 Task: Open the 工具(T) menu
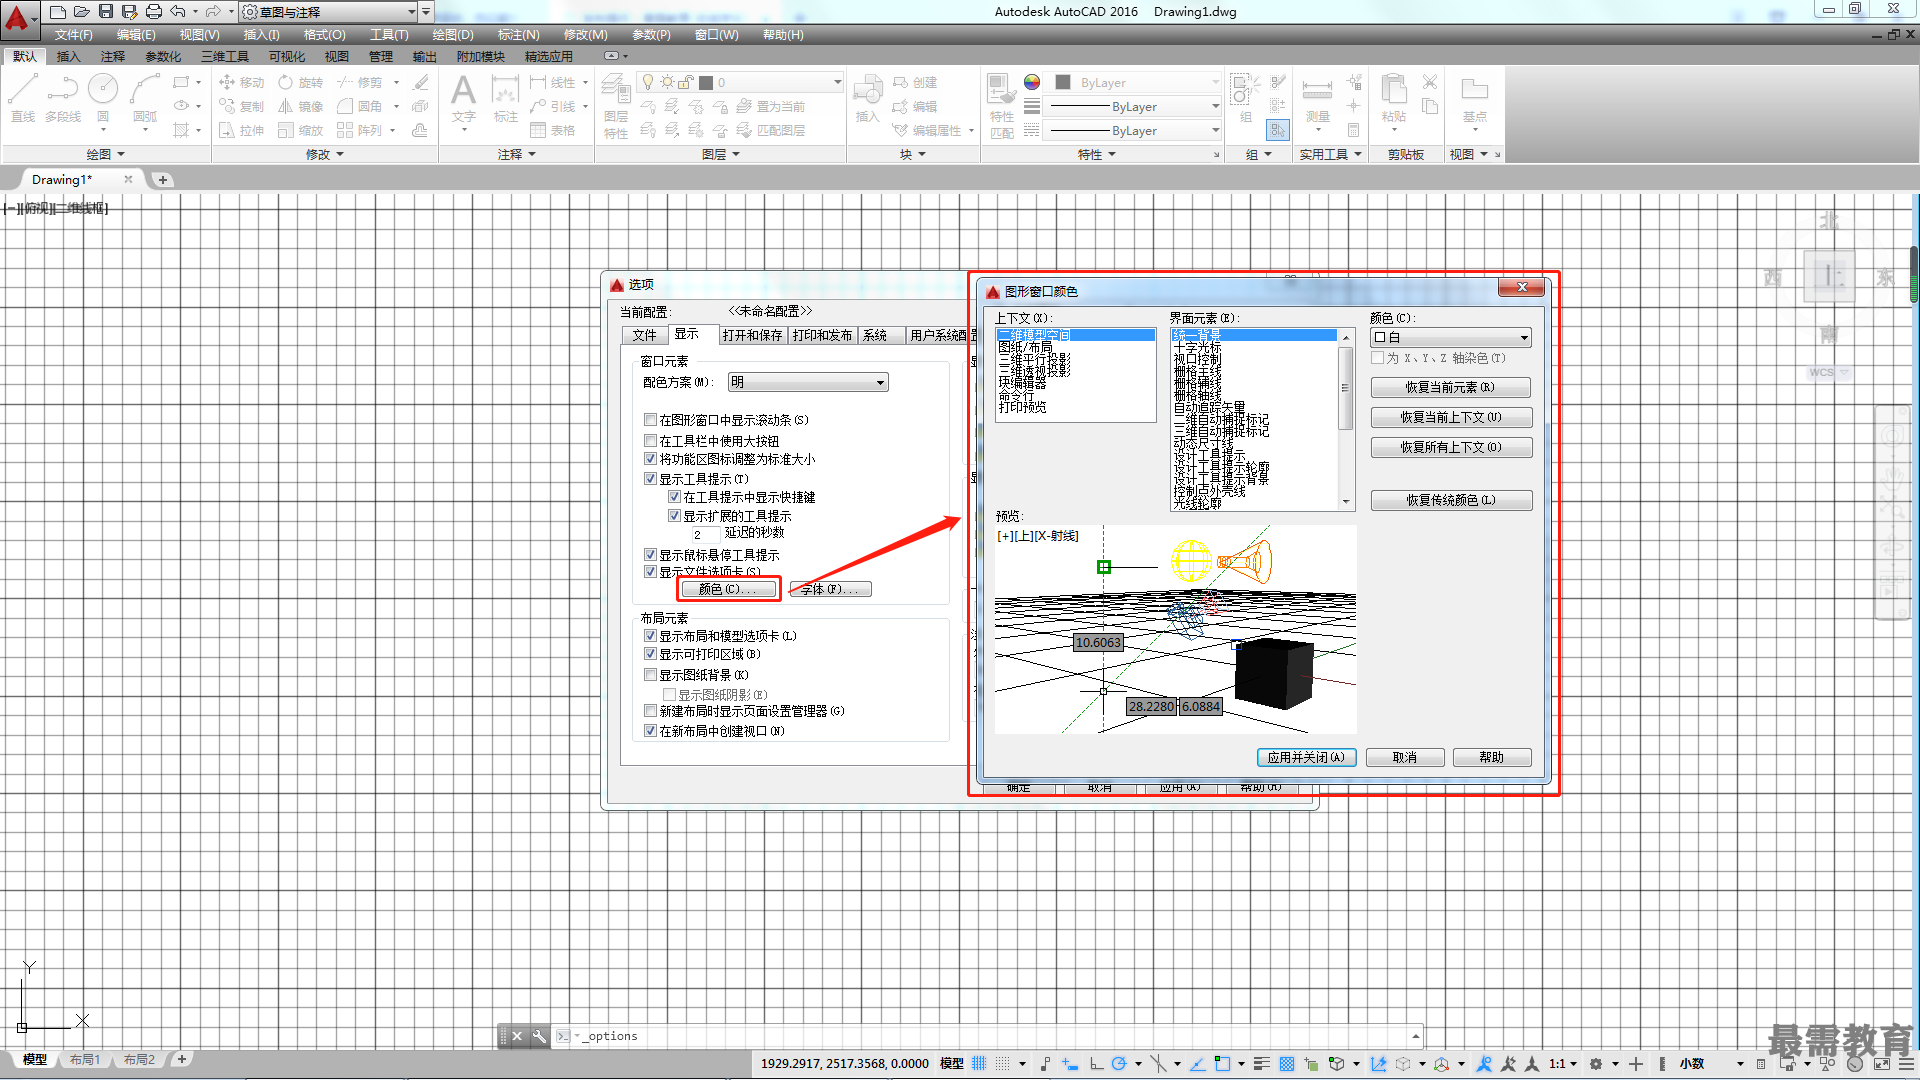coord(389,34)
